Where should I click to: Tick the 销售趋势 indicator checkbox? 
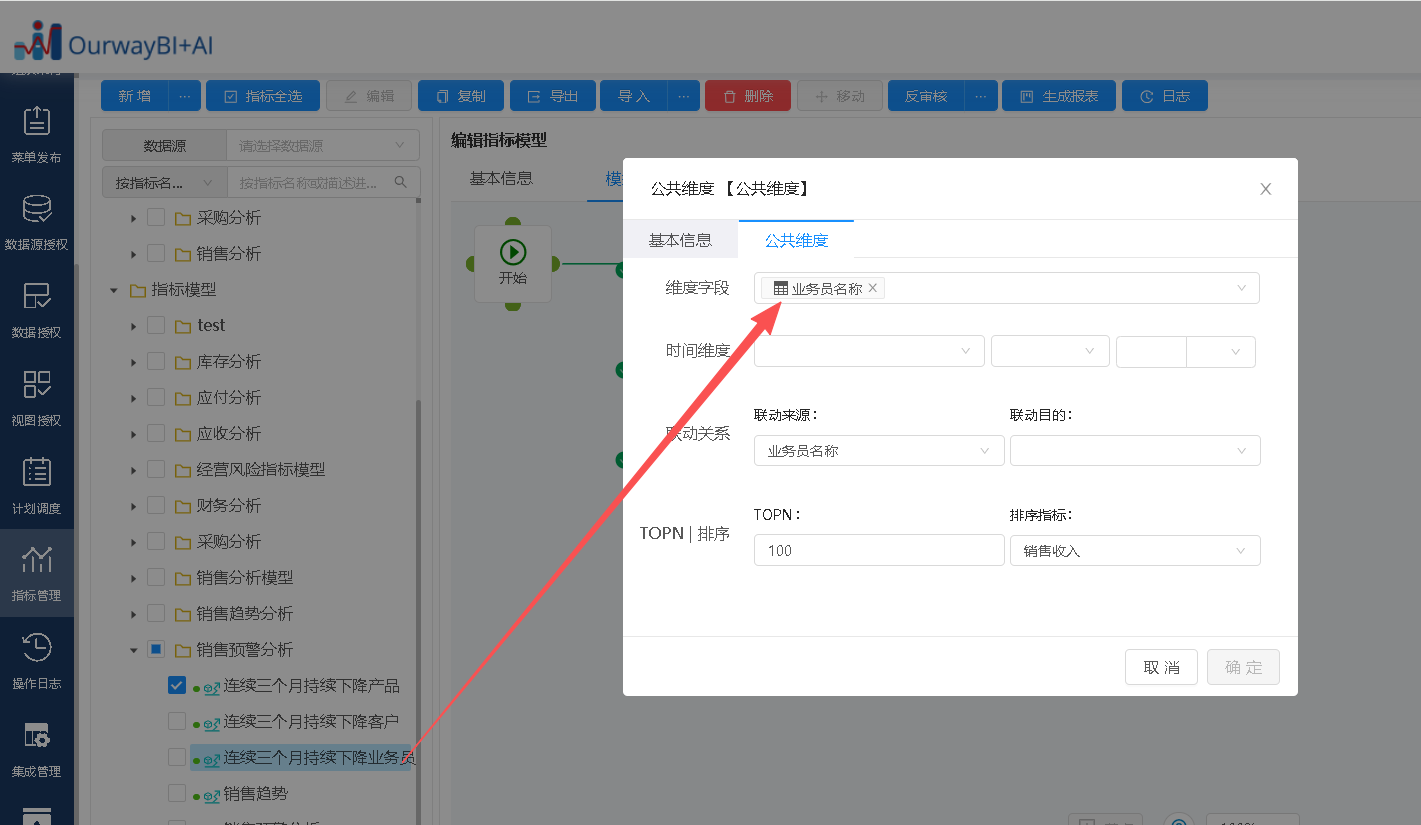177,793
